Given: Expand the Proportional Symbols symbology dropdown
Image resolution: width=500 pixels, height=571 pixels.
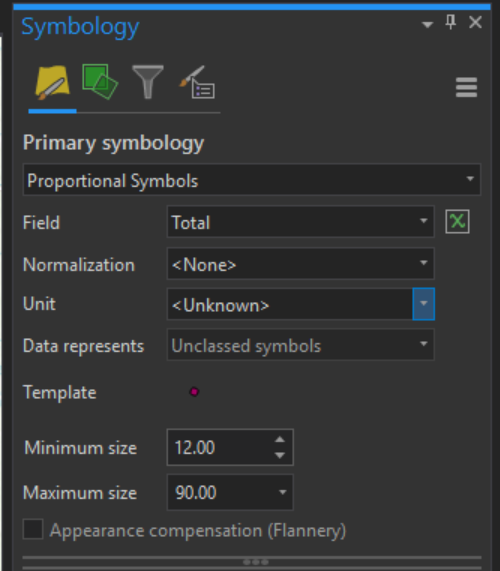Looking at the screenshot, I should coord(252,180).
